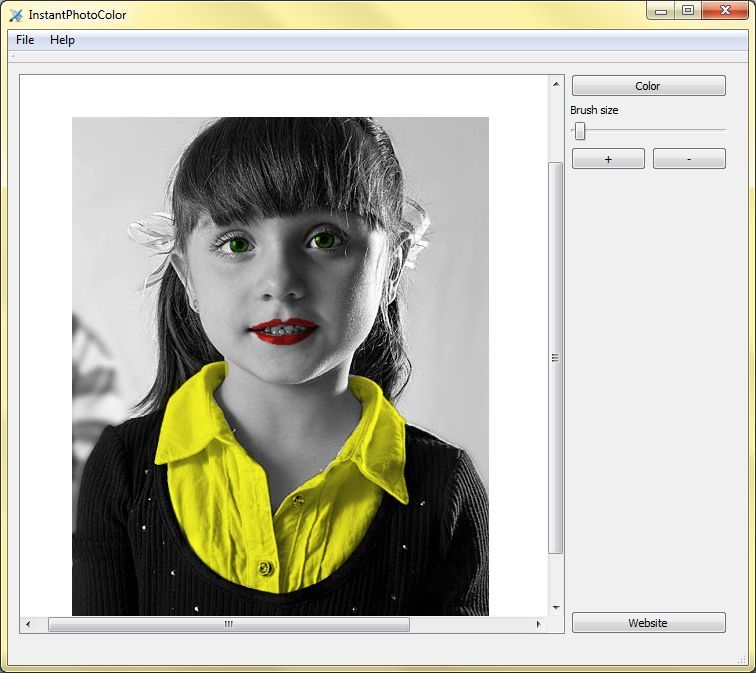Open the File menu
The height and width of the screenshot is (673, 756).
coord(25,40)
